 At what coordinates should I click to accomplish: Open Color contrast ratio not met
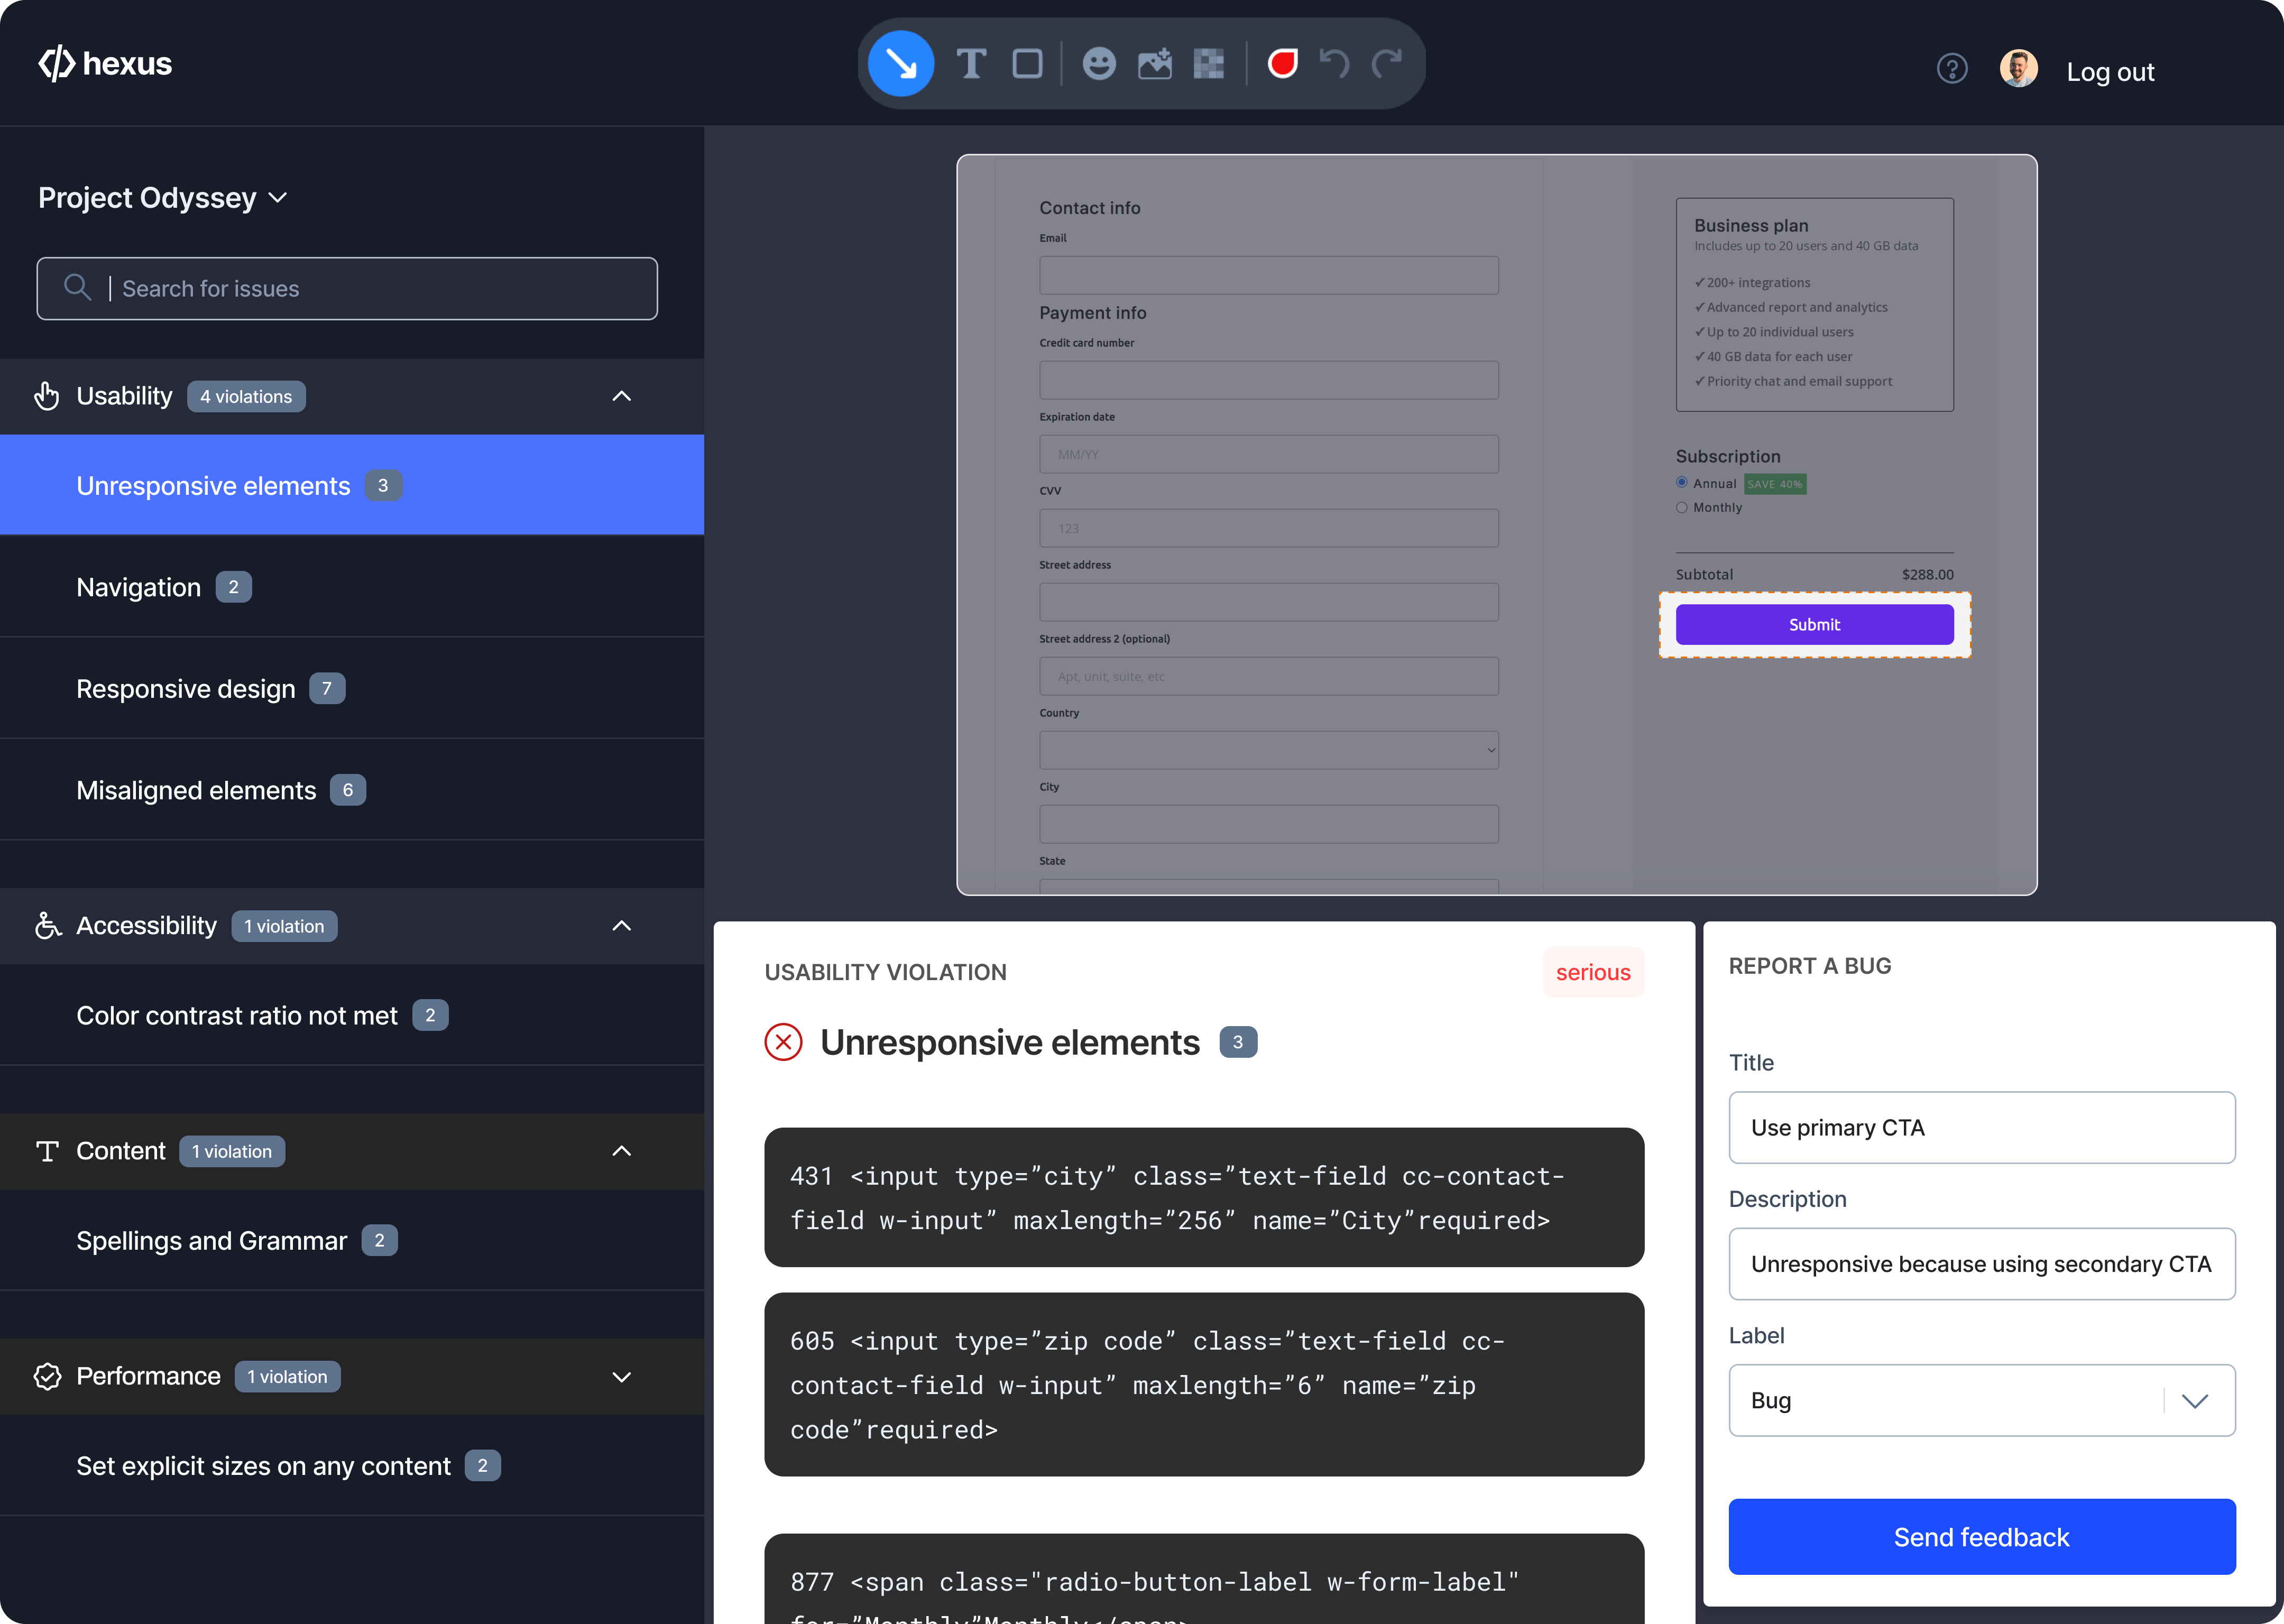tap(352, 1015)
